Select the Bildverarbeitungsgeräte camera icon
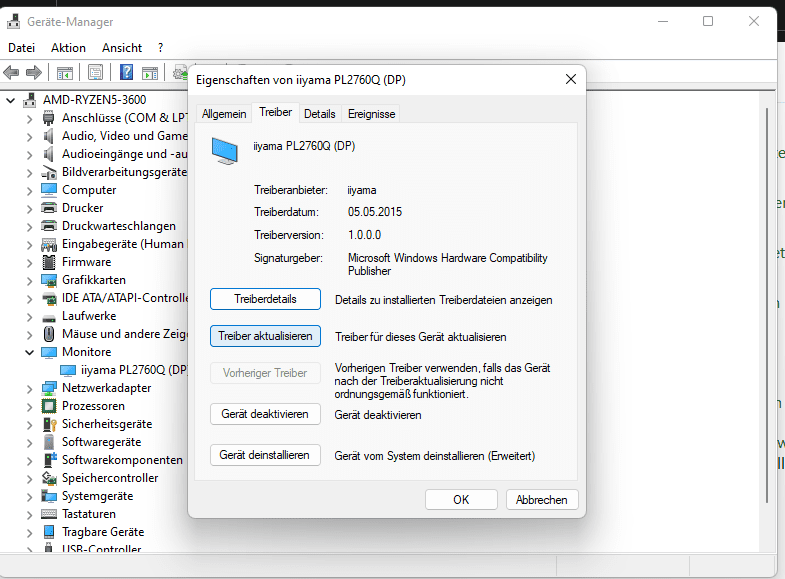Screen dimensions: 785x579 click(x=49, y=172)
